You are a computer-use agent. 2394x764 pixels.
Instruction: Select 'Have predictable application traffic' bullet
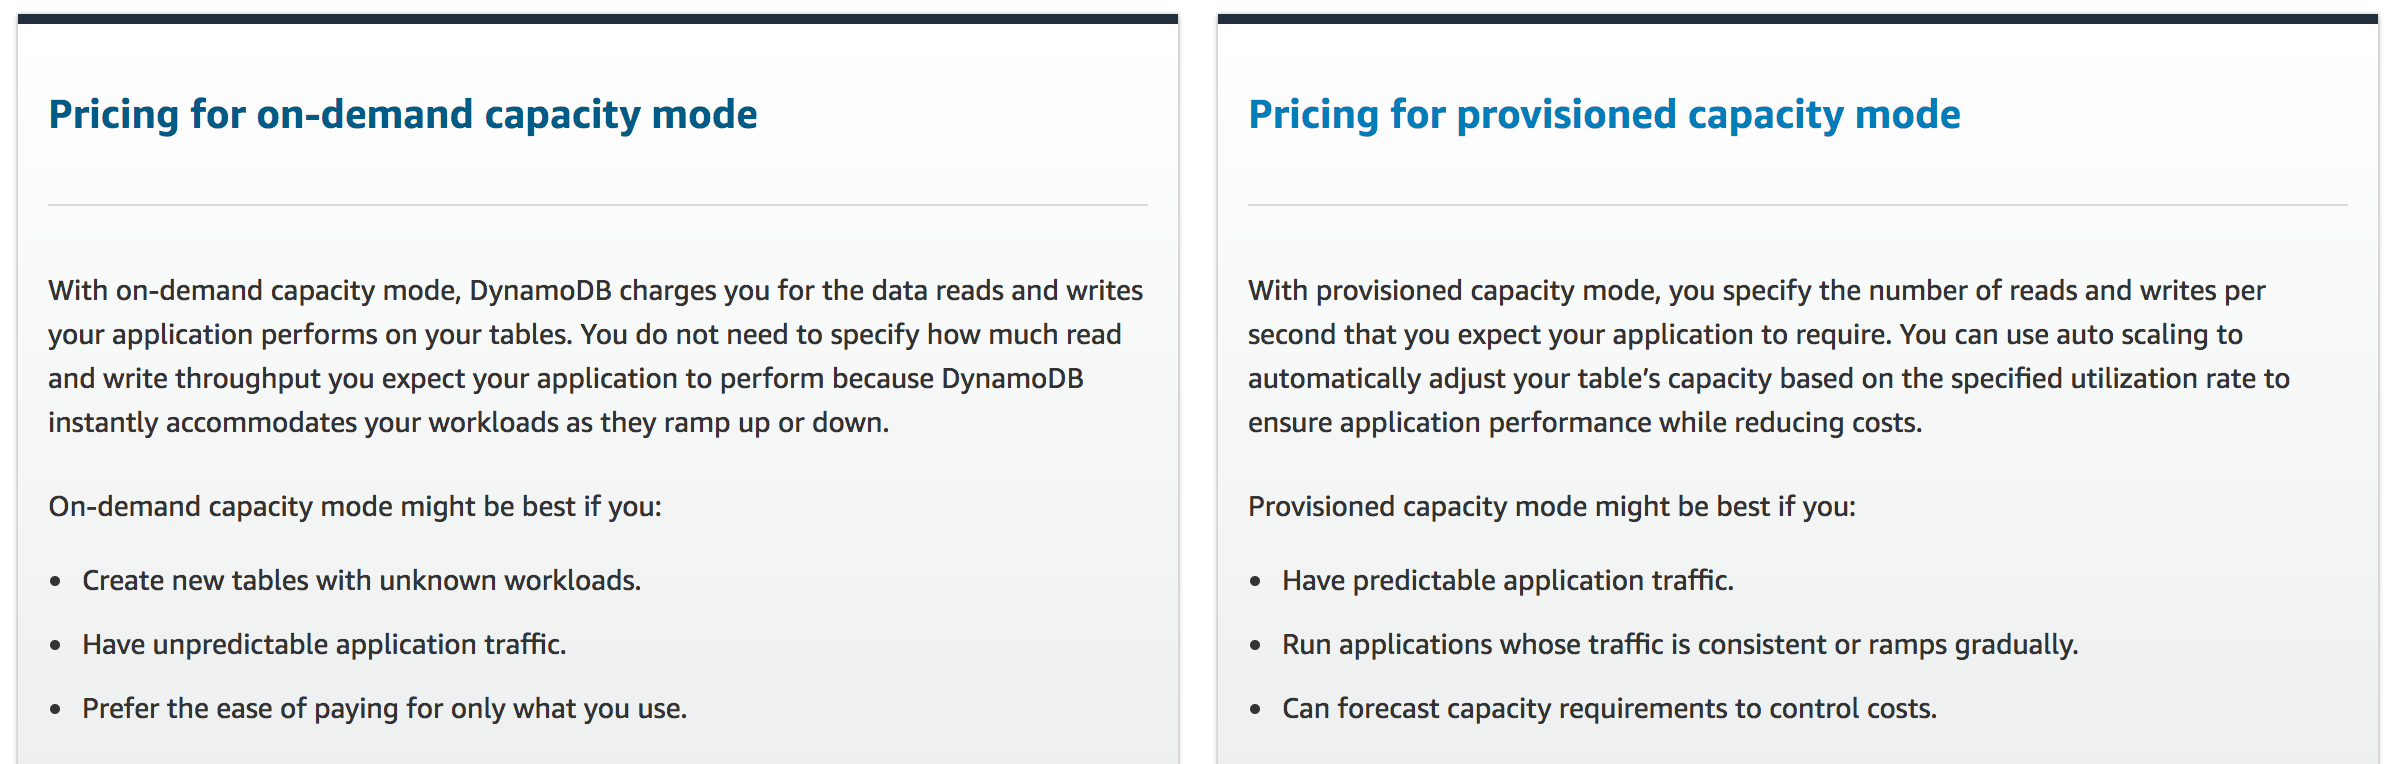1508,580
